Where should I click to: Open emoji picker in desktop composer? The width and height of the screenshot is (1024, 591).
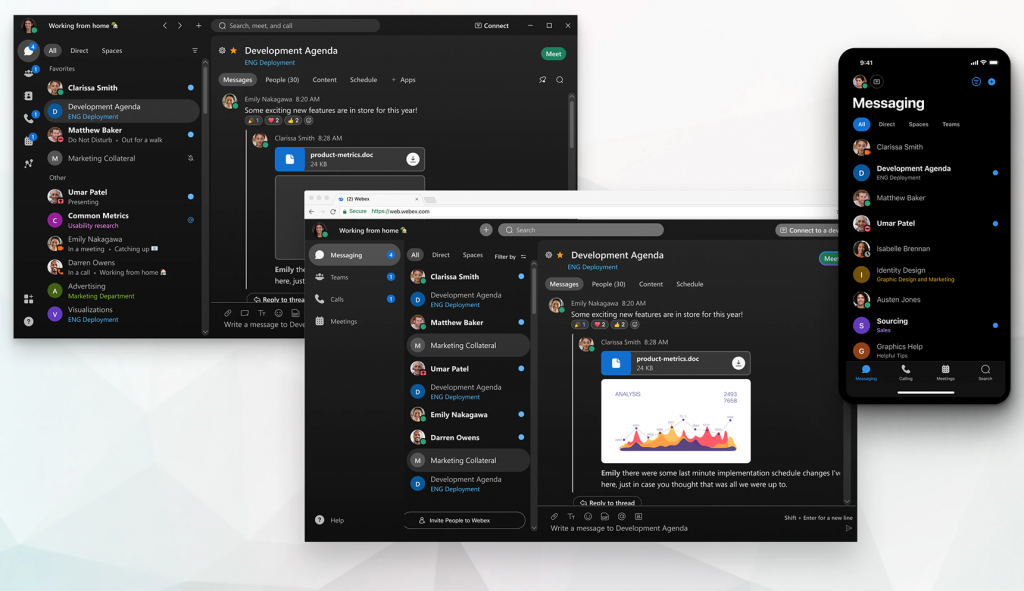(279, 313)
